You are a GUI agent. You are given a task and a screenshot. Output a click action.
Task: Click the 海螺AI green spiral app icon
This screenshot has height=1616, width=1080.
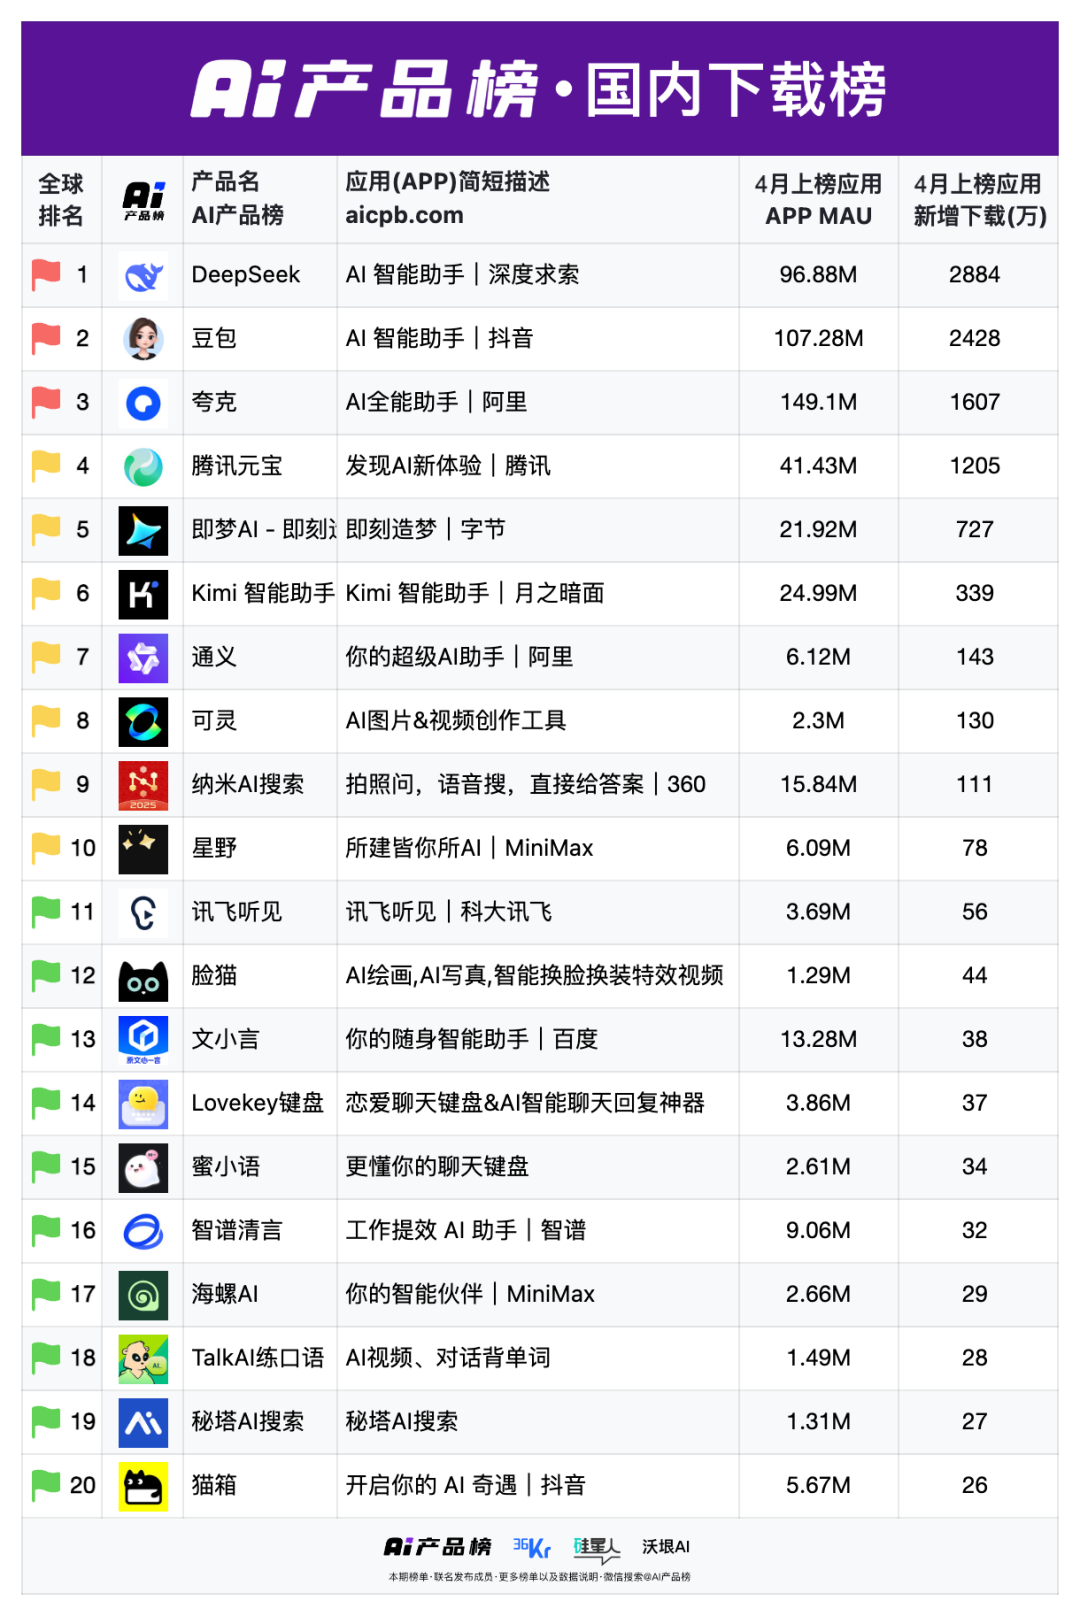[x=143, y=1295]
